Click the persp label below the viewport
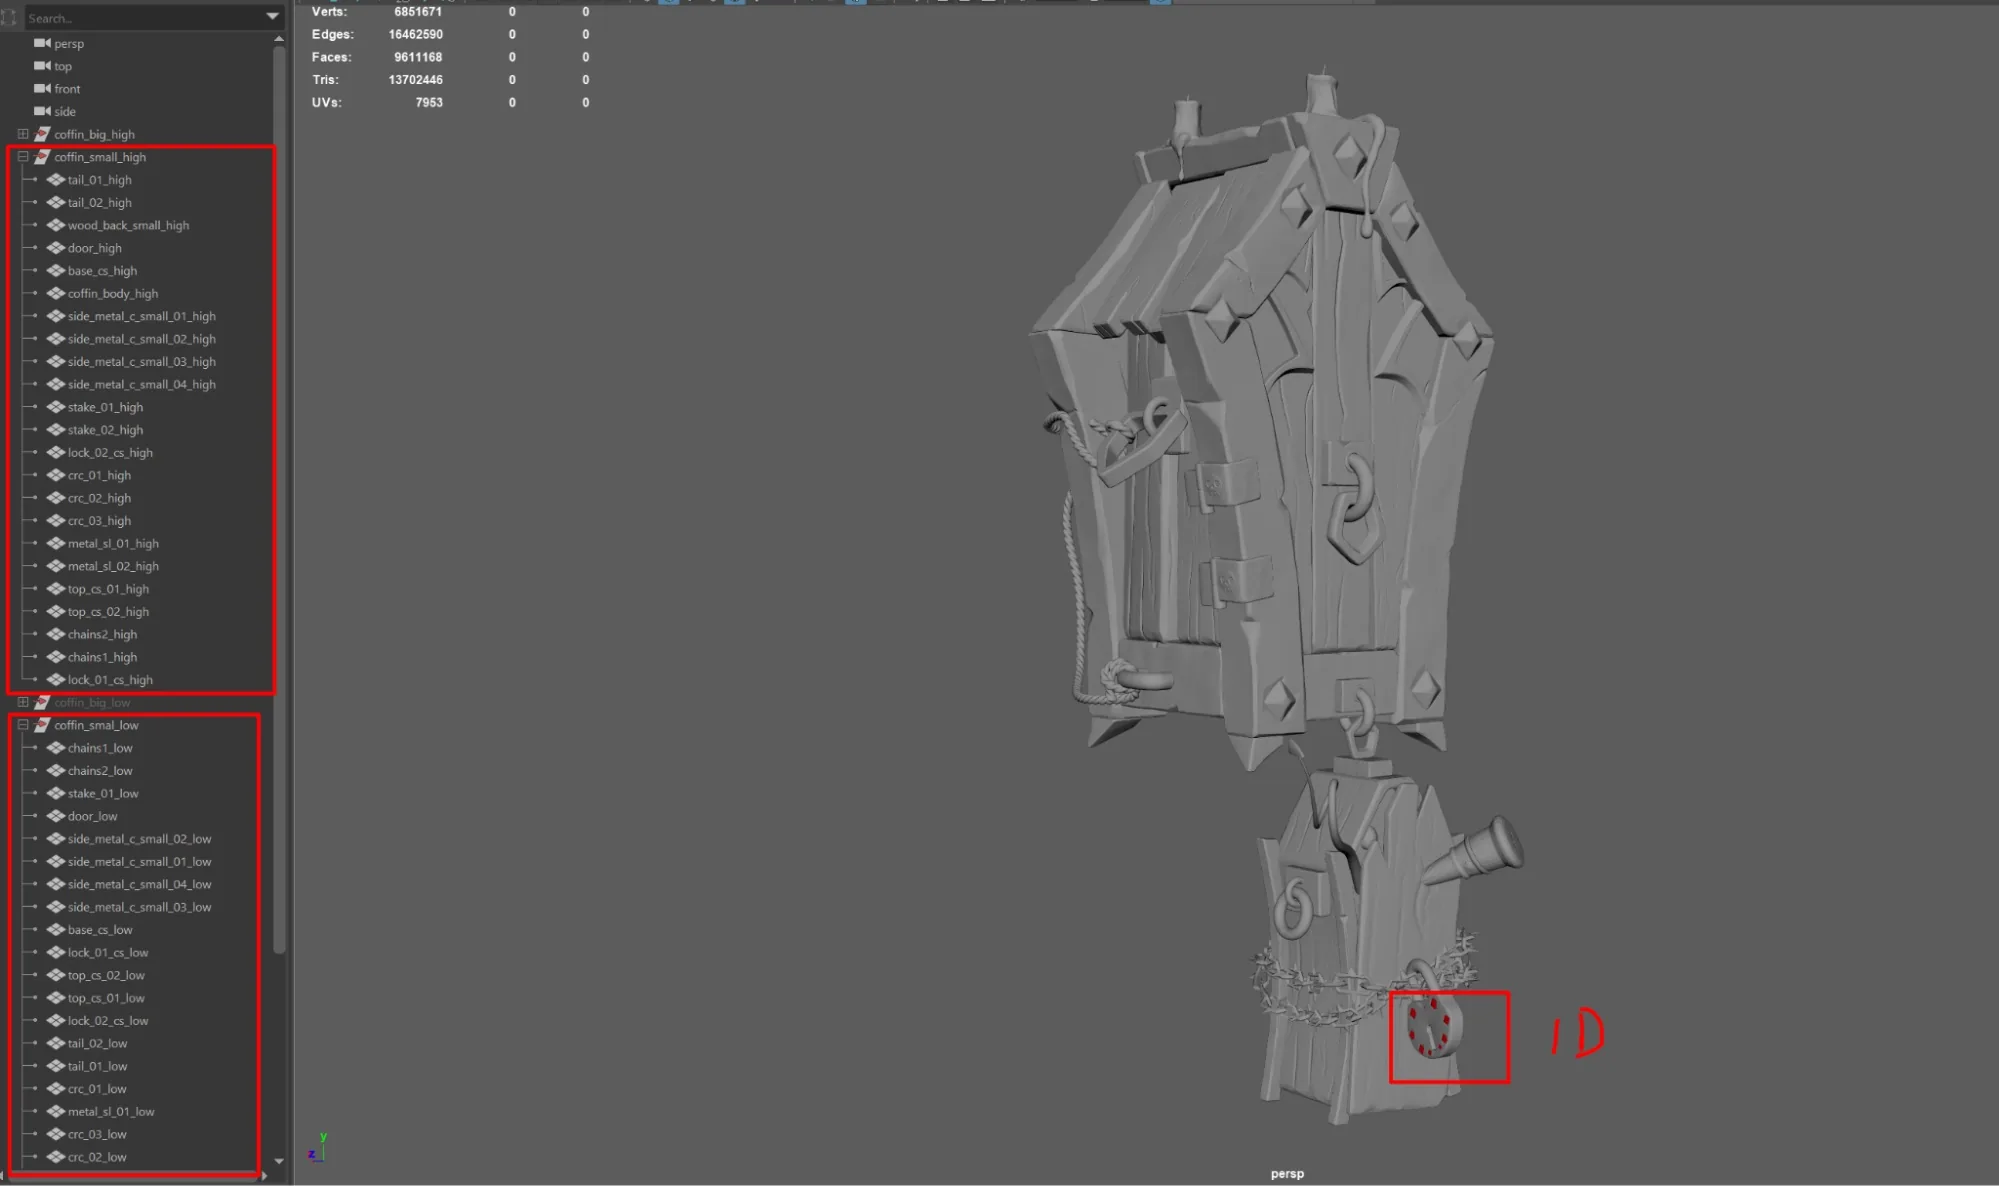This screenshot has height=1186, width=1999. click(x=1287, y=1174)
